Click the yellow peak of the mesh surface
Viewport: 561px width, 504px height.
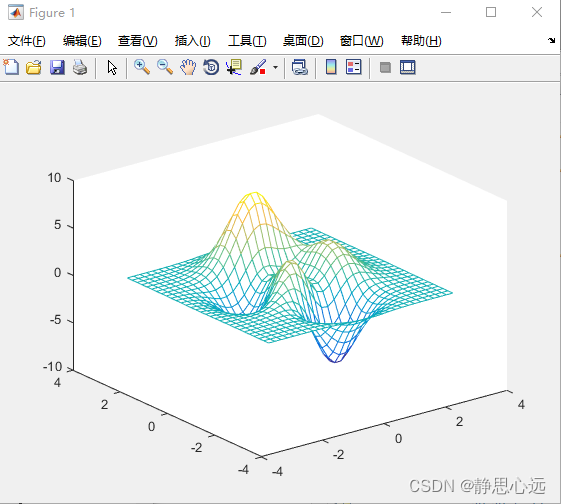[x=254, y=194]
